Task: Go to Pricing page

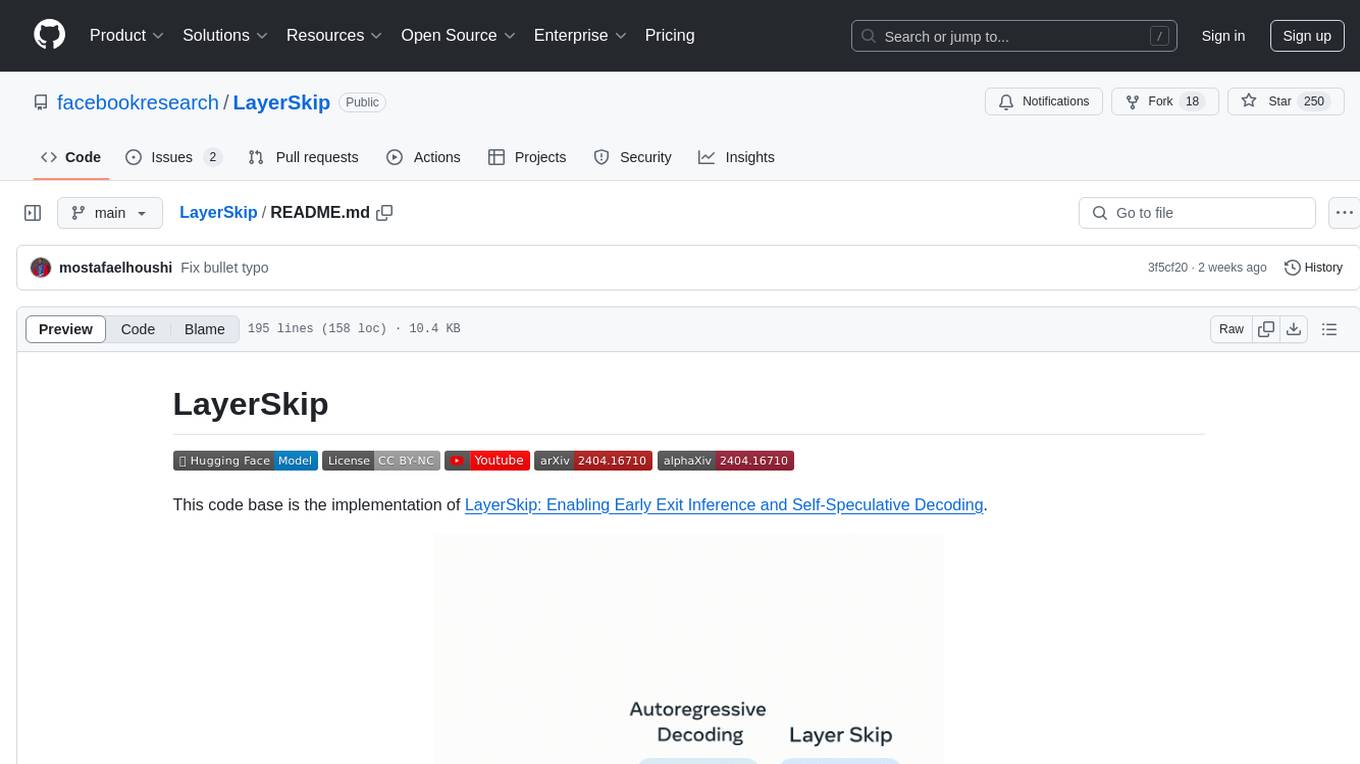Action: coord(670,35)
